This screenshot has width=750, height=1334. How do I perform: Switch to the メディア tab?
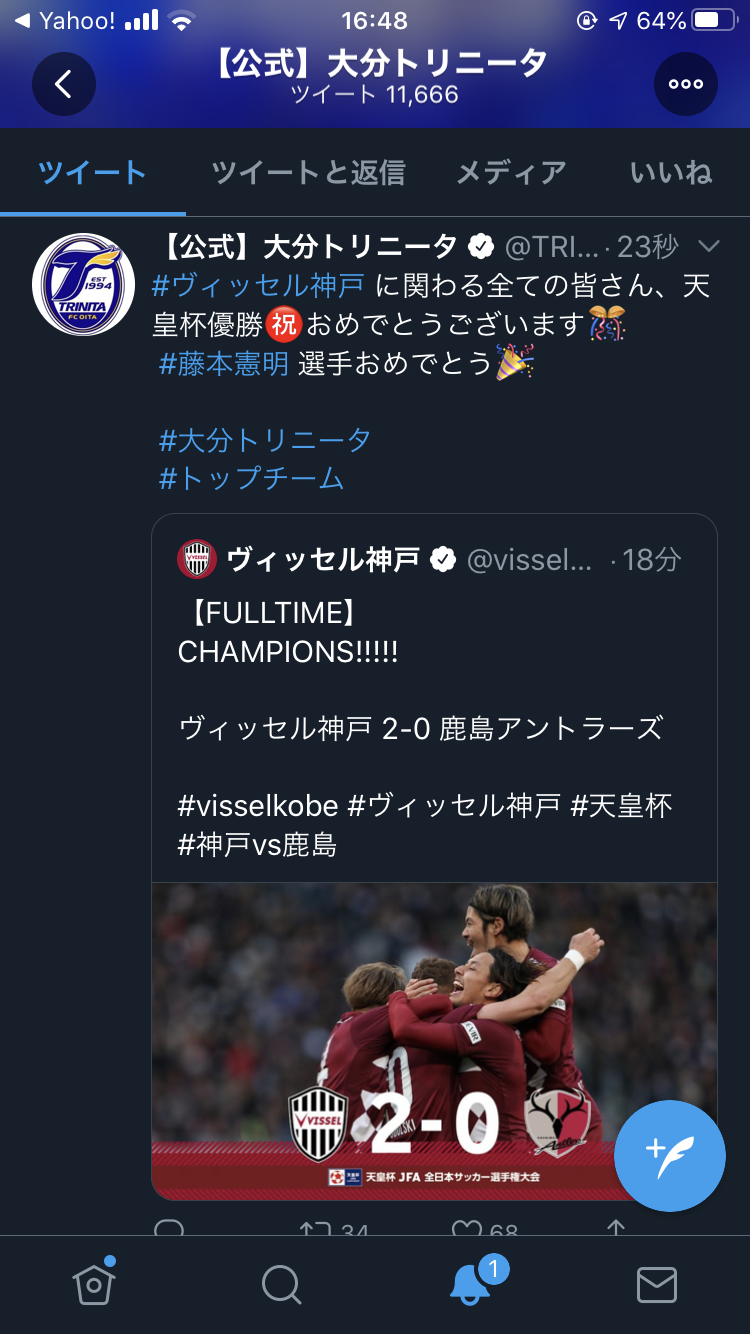(x=511, y=173)
